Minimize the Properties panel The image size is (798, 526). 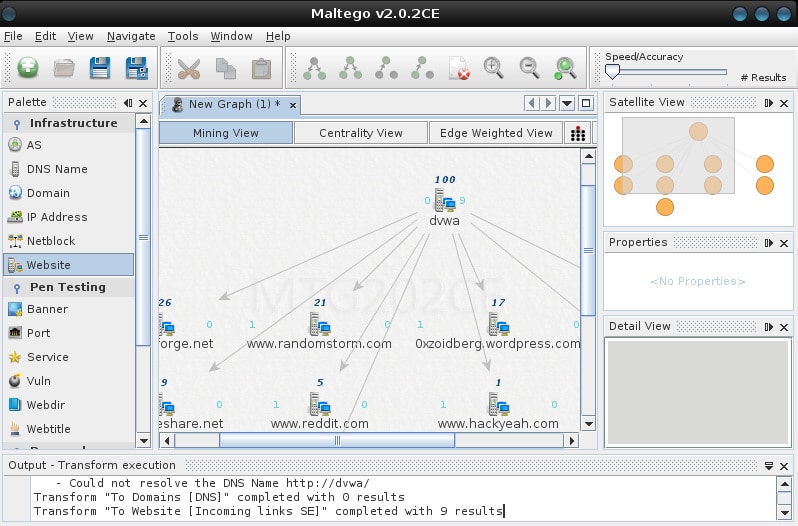point(768,243)
